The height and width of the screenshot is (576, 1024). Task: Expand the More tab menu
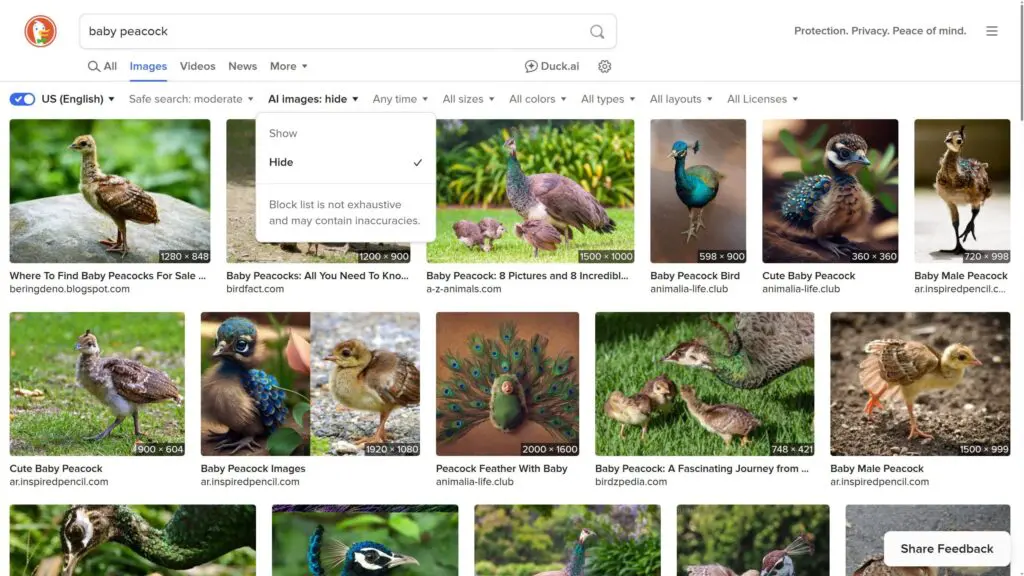[x=289, y=67]
